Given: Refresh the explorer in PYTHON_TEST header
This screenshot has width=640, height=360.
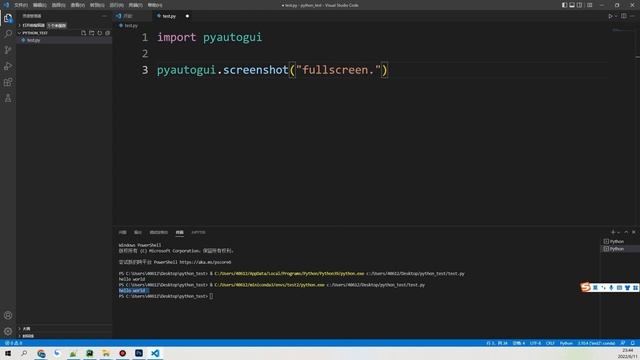Looking at the screenshot, I should coord(100,33).
